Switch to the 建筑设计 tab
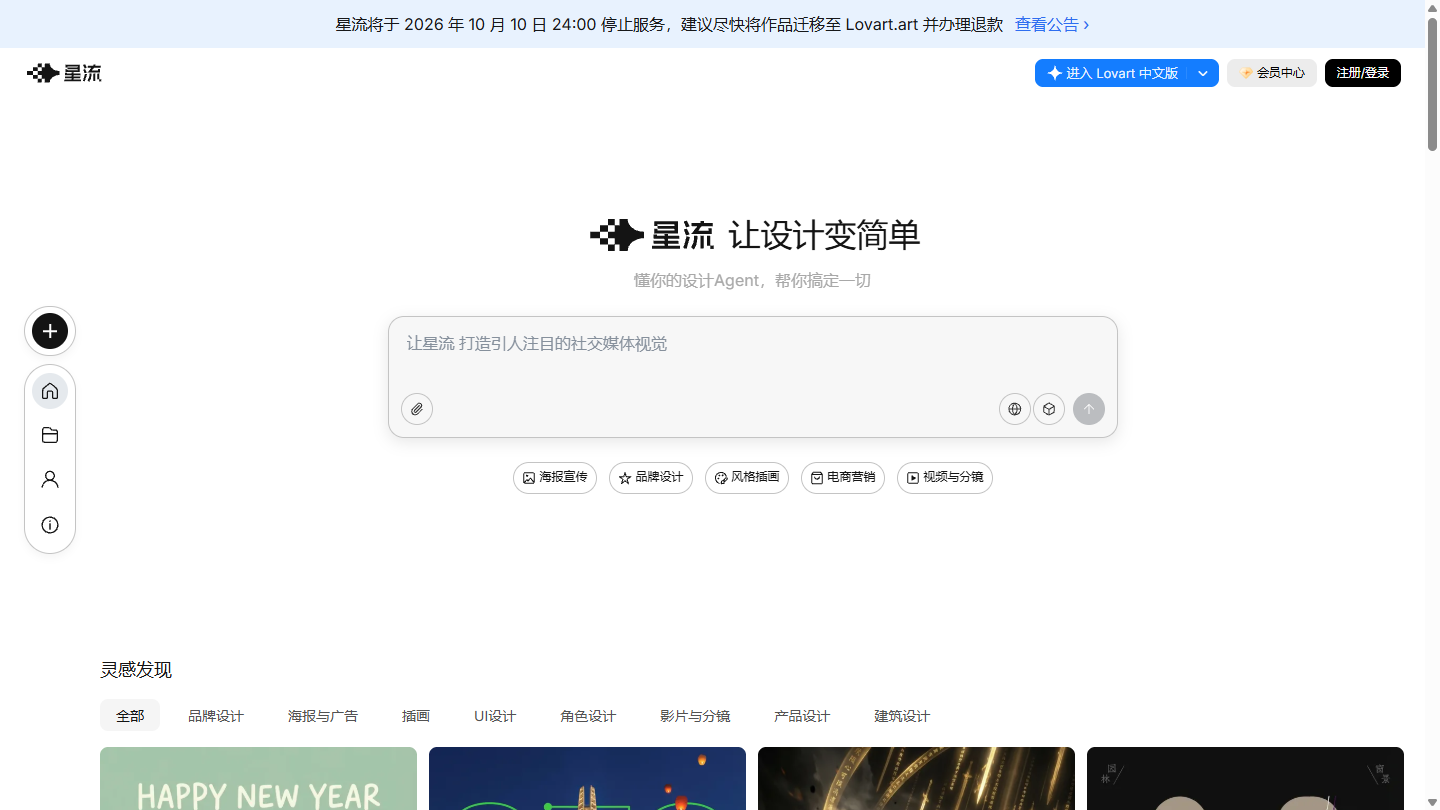 [902, 716]
